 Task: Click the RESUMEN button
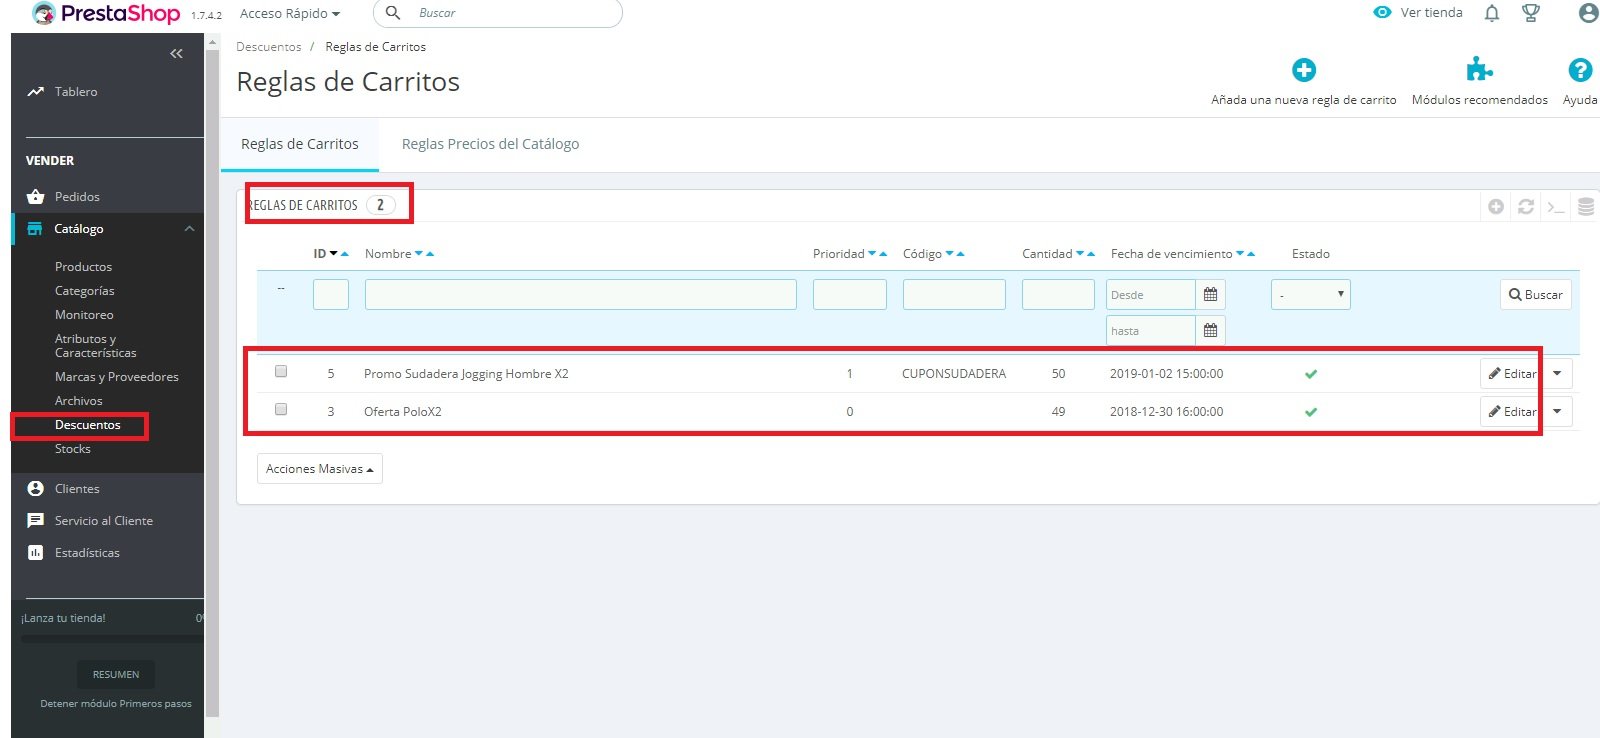click(116, 675)
